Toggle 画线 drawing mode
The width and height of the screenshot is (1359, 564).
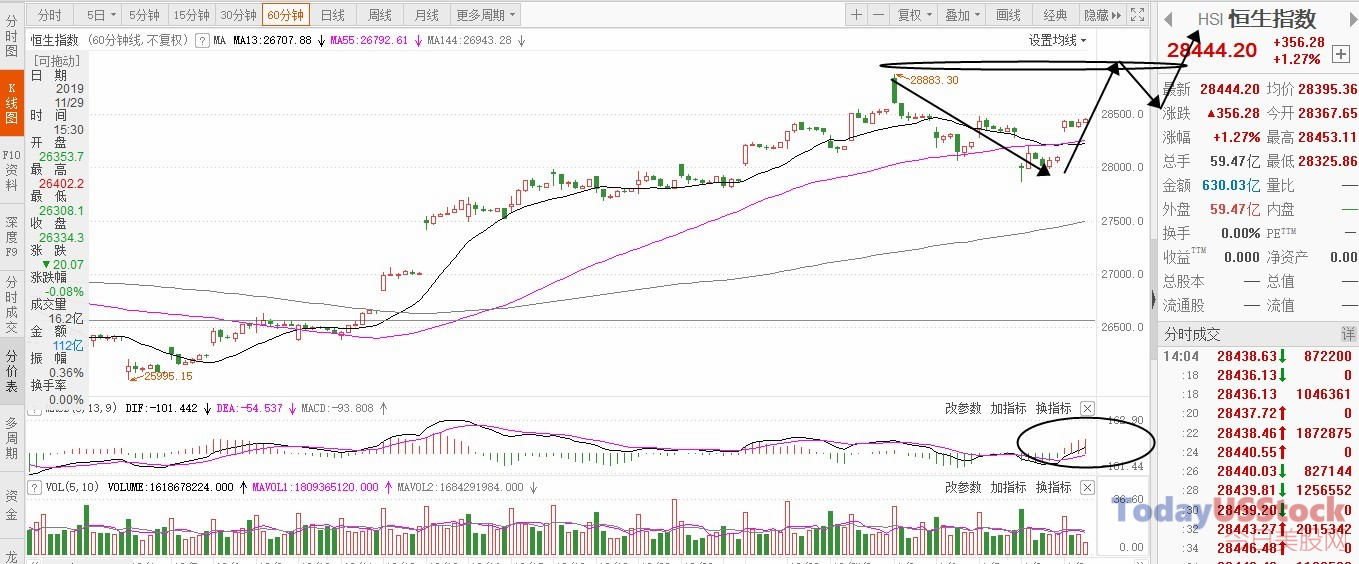point(1009,15)
